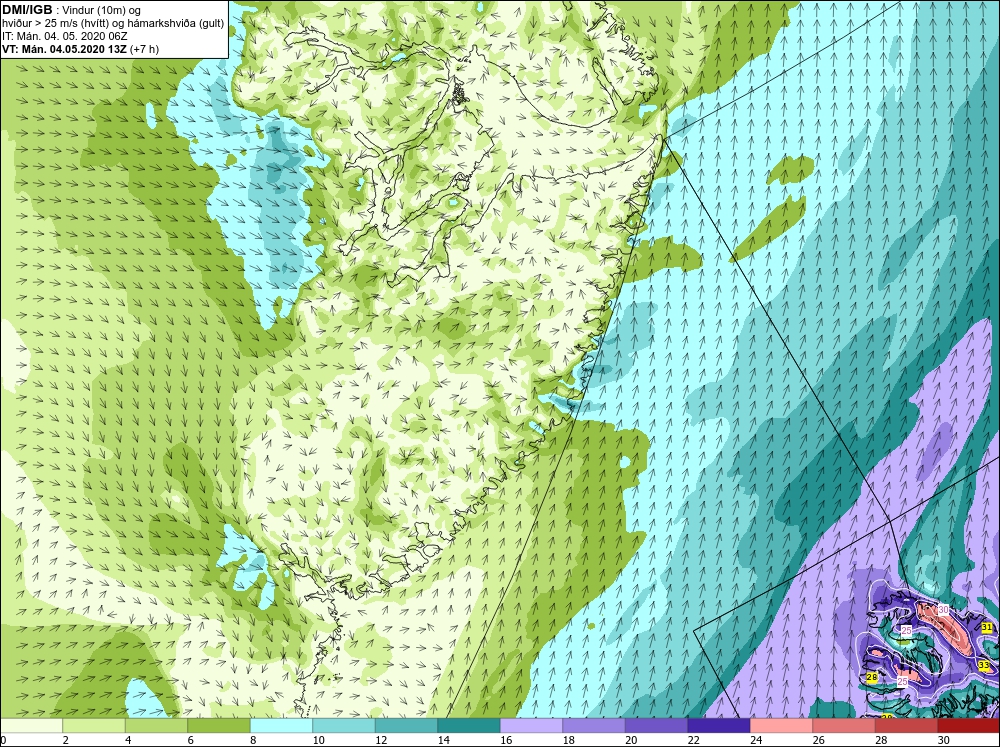Viewport: 1000px width, 747px height.
Task: Click the '24' legend scale value
Action: click(x=756, y=740)
